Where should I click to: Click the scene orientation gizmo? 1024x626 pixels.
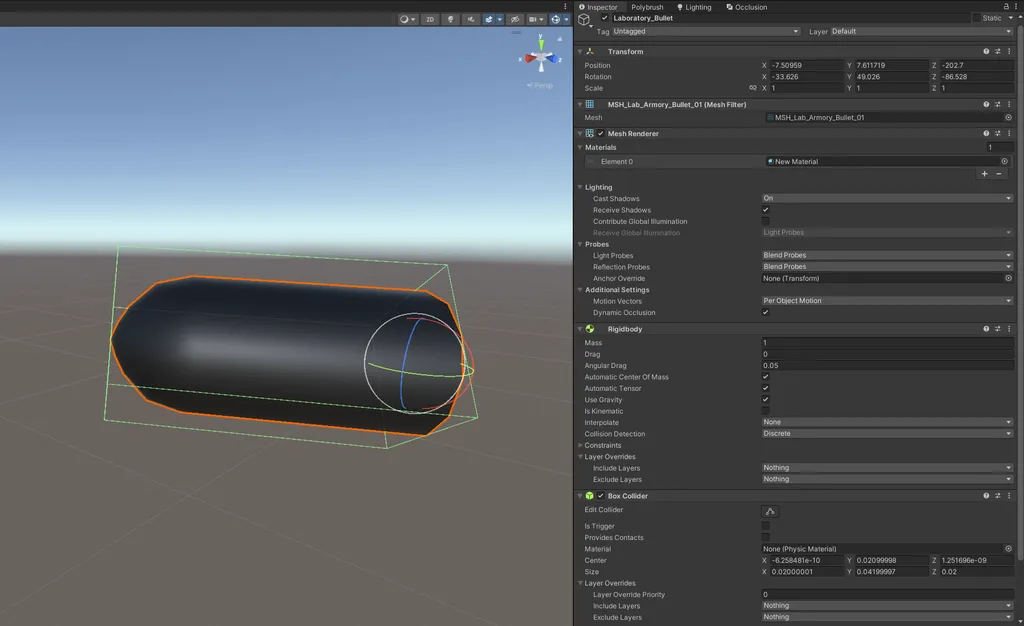[541, 57]
